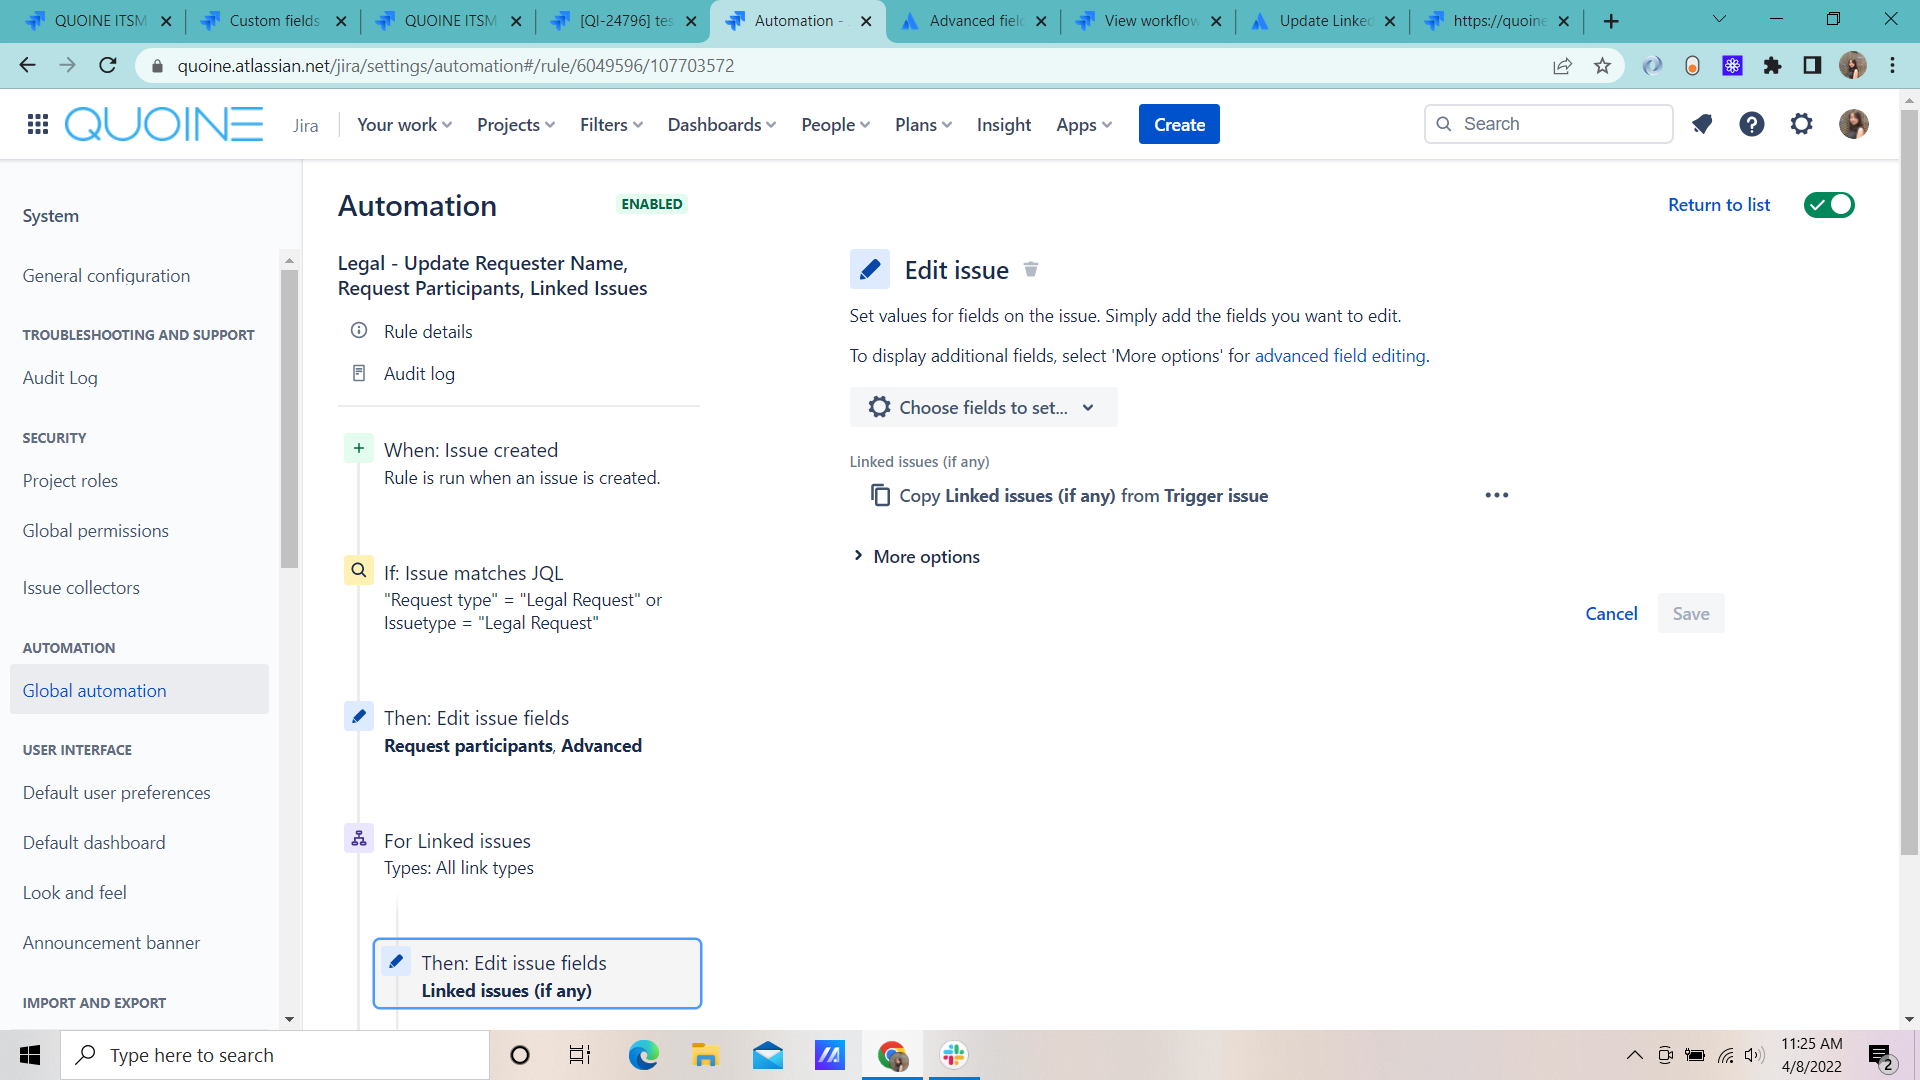1920x1080 pixels.
Task: Click the trash icon beside Edit issue
Action: coord(1031,270)
